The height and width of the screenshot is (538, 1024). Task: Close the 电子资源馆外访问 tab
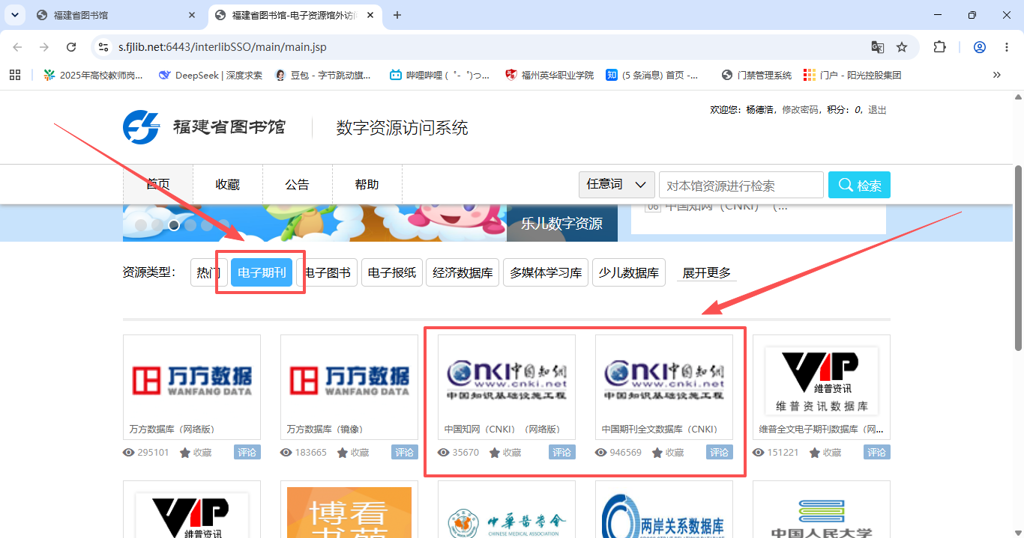[x=370, y=15]
